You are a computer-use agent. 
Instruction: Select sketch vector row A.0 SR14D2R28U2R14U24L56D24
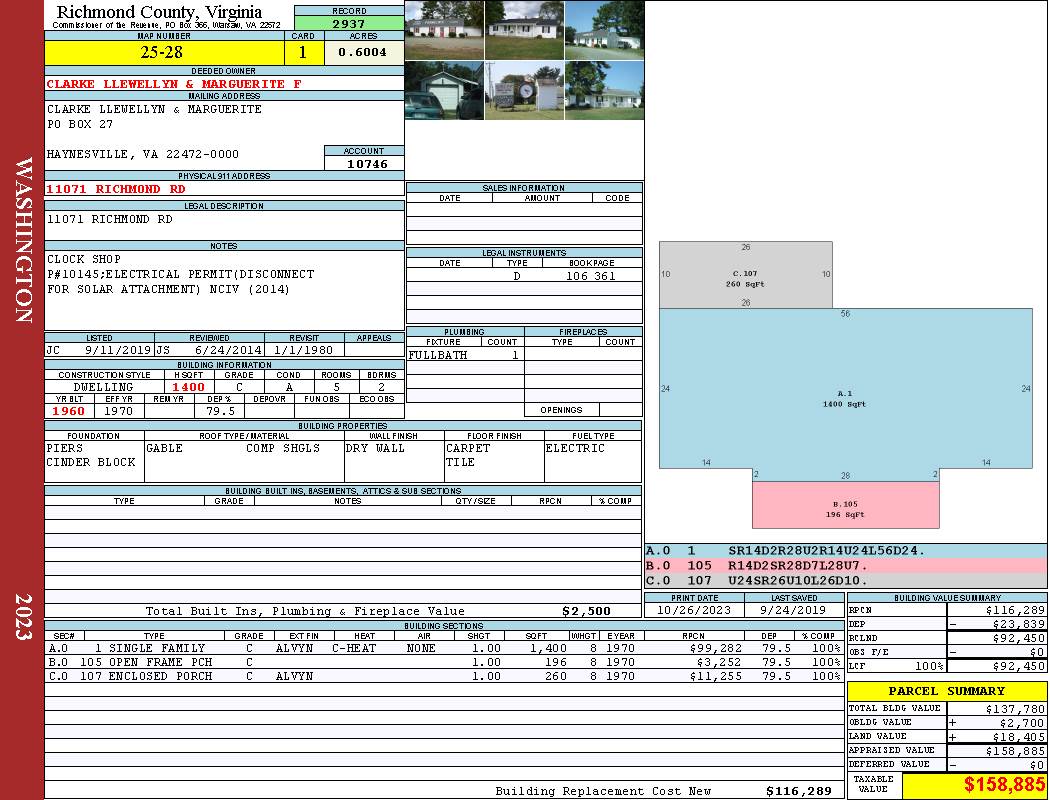[x=845, y=551]
